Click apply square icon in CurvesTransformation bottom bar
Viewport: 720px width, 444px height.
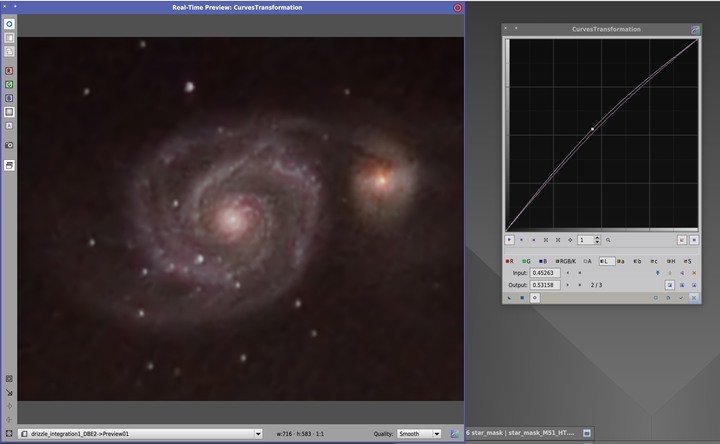[x=522, y=298]
